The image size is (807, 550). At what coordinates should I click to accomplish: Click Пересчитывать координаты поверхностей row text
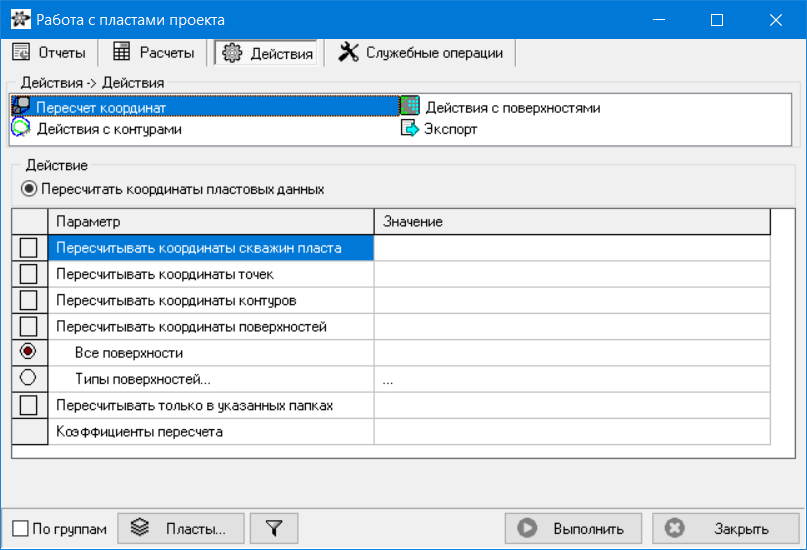click(x=191, y=327)
